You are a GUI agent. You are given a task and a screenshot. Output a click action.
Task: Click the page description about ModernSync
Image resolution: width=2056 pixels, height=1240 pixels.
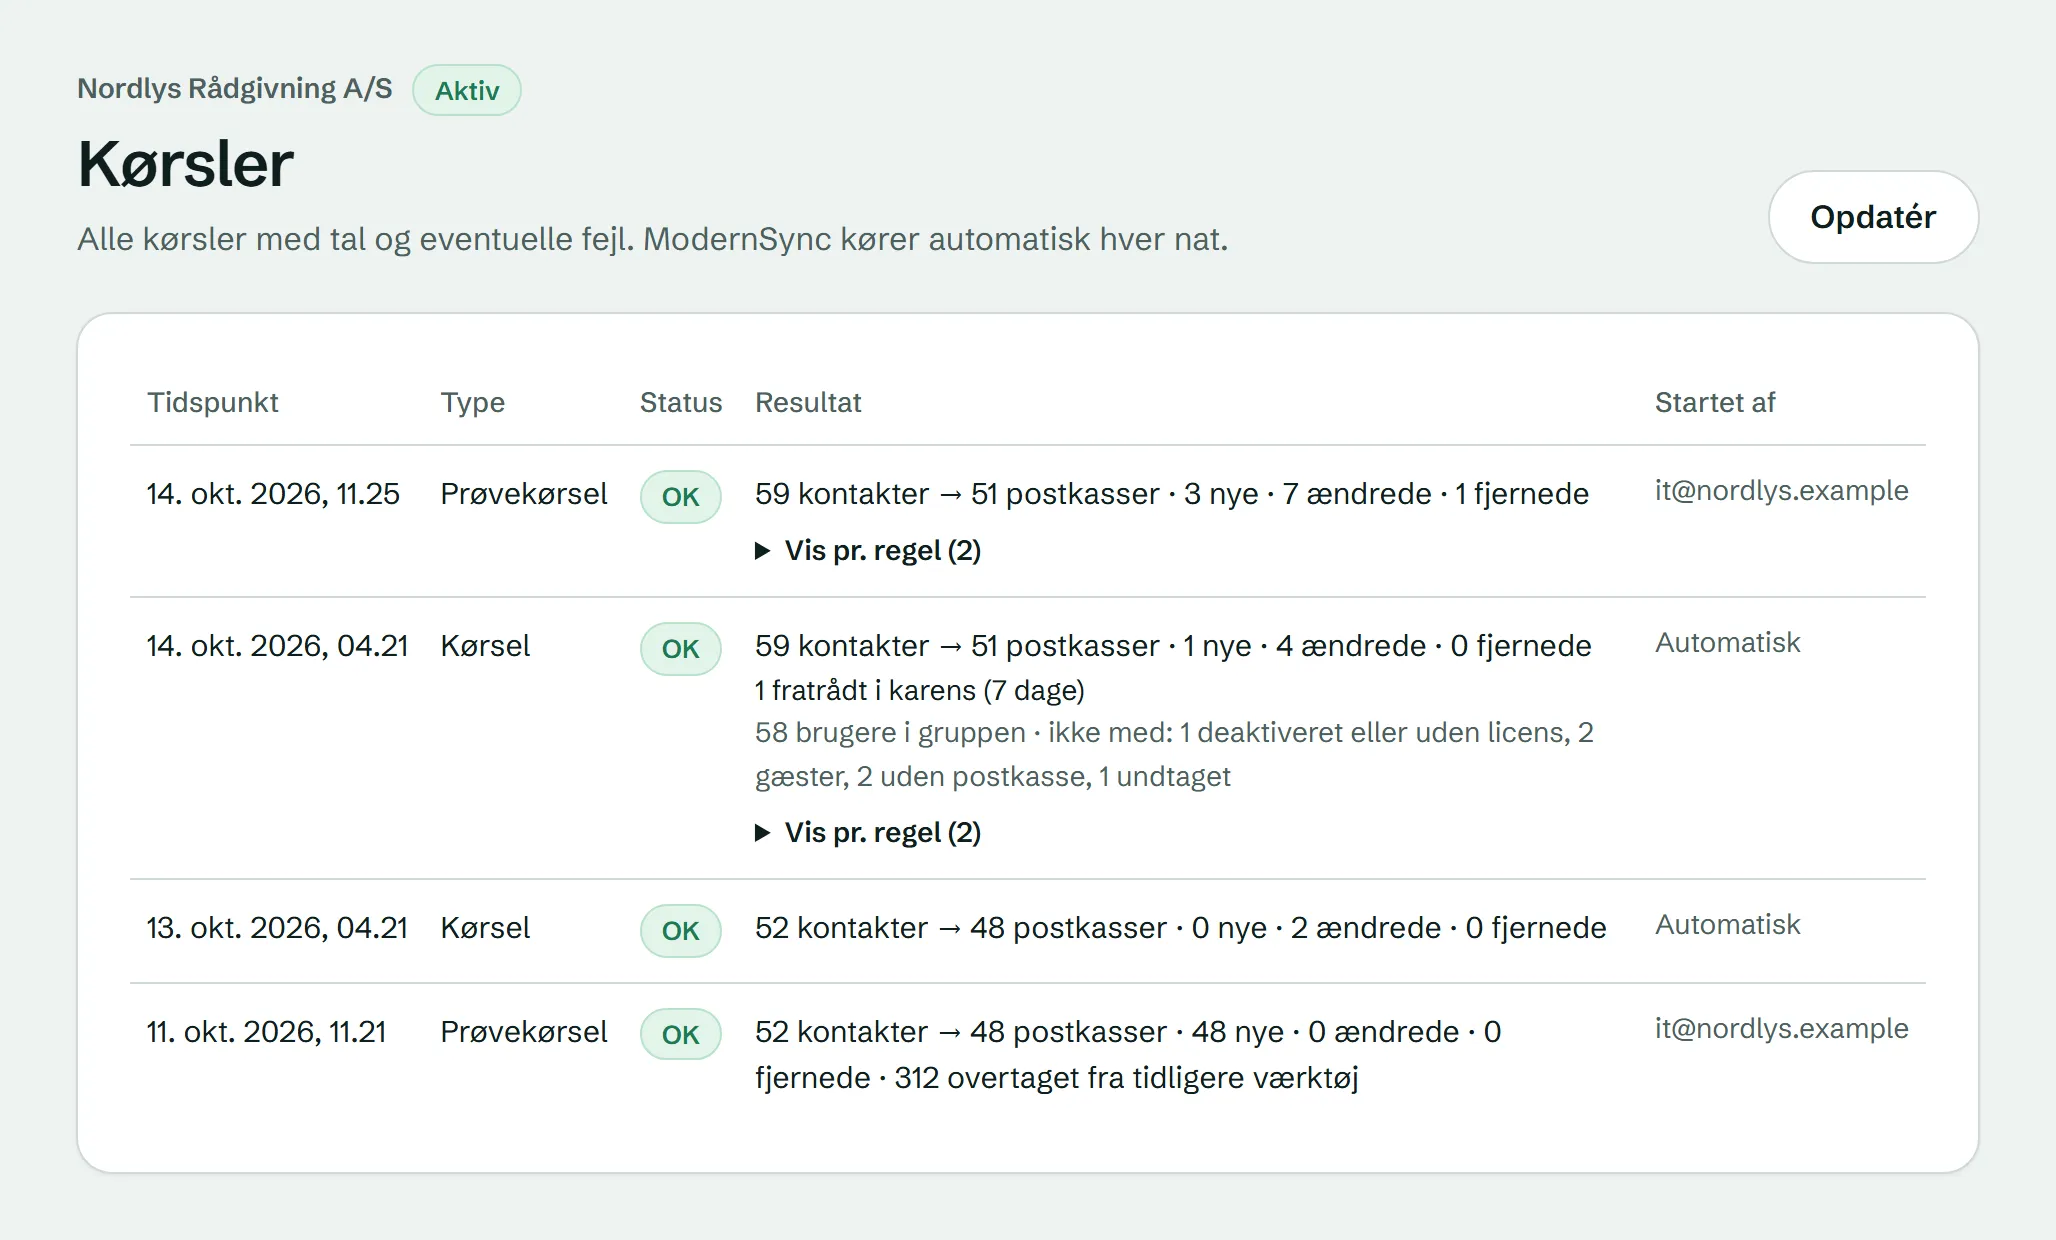pyautogui.click(x=653, y=239)
